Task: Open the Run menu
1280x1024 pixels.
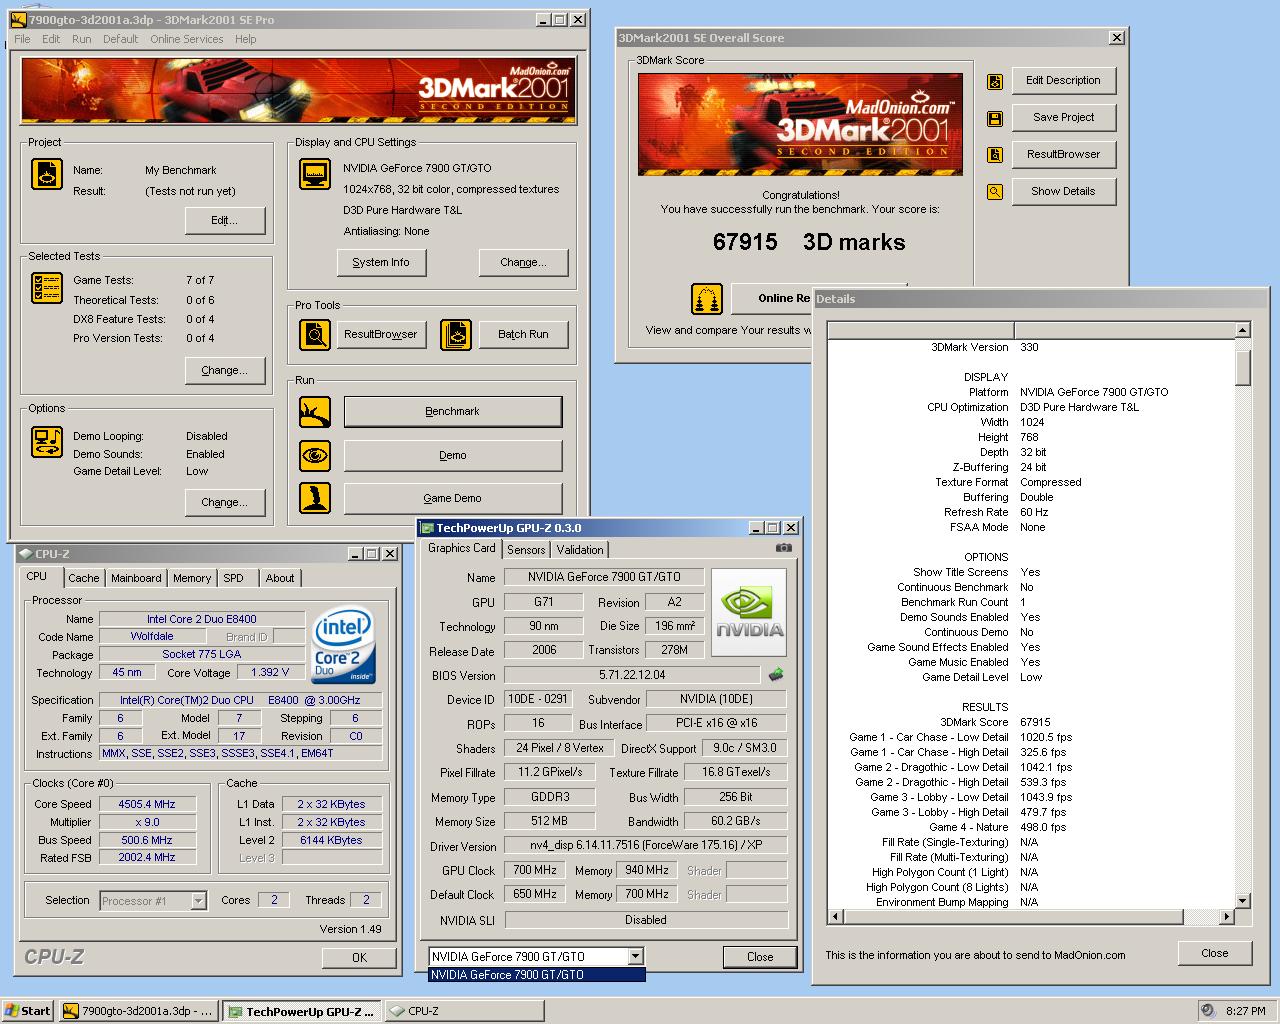Action: (81, 39)
